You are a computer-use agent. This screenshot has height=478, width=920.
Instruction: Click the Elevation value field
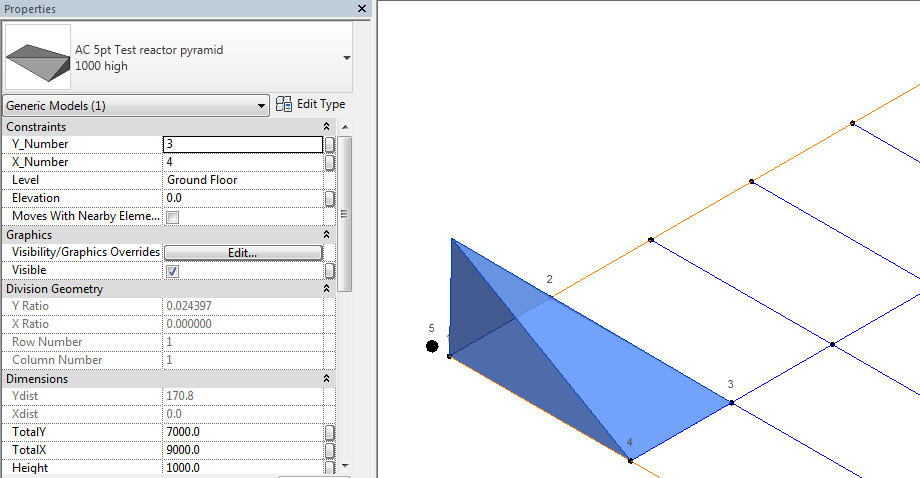tap(243, 198)
